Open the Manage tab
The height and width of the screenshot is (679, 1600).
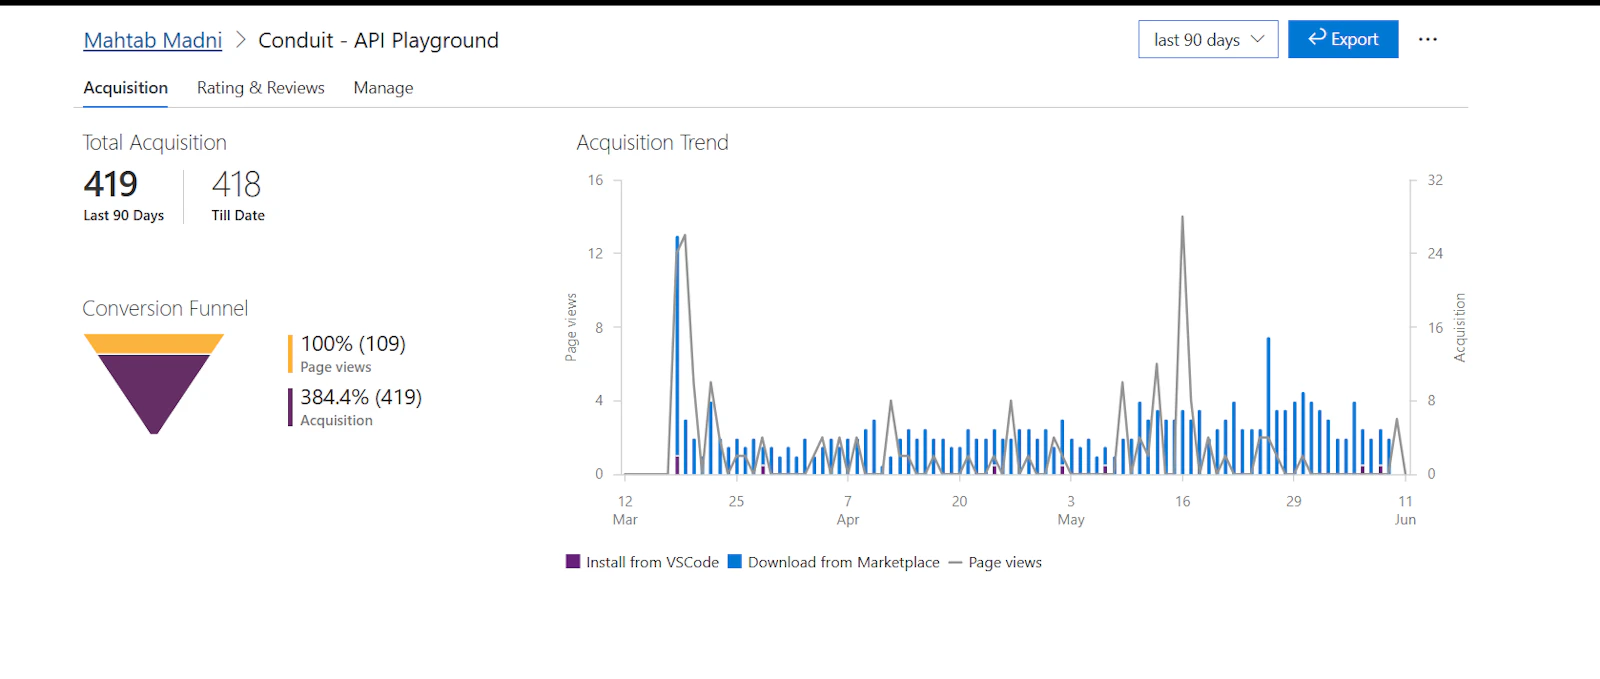383,88
